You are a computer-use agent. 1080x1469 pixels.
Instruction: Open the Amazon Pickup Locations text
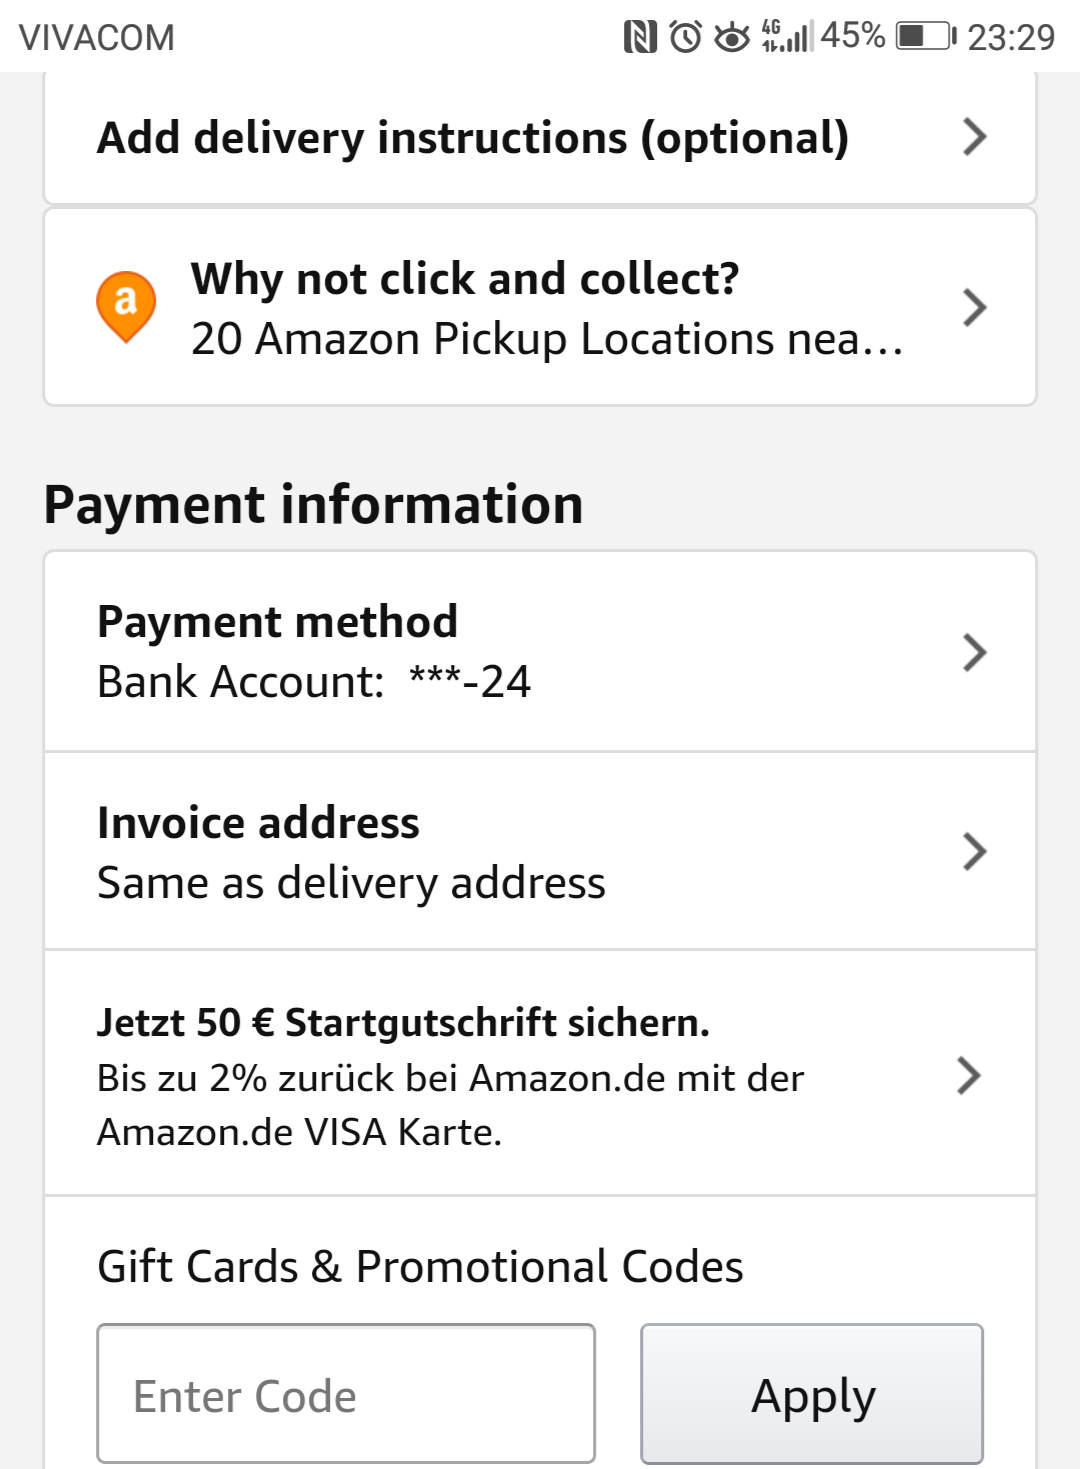point(546,340)
